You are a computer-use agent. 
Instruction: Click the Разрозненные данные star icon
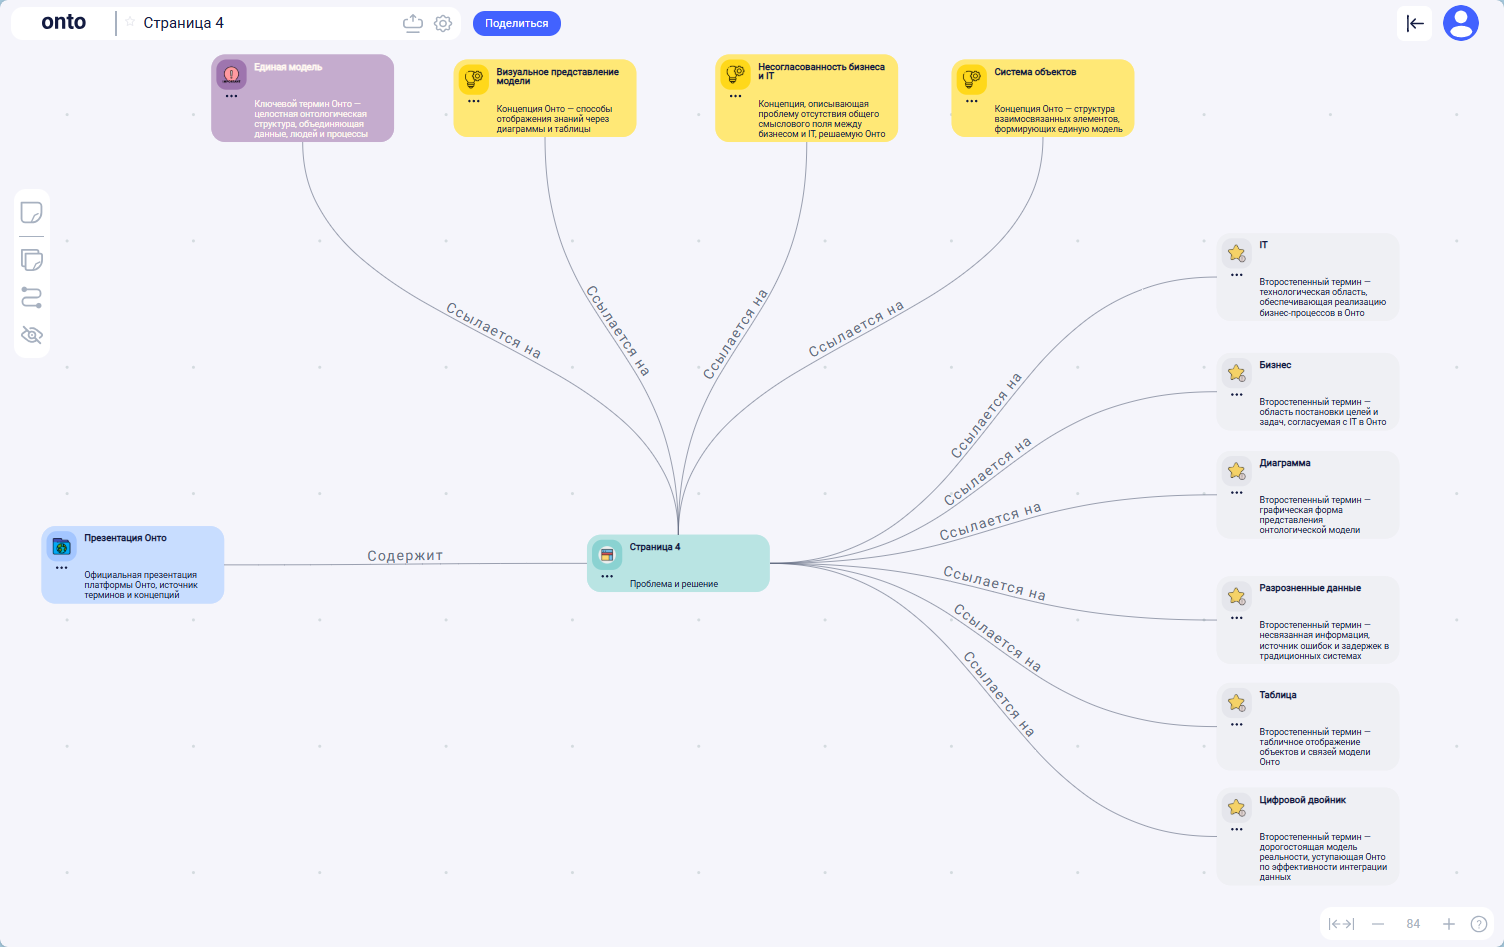click(1237, 596)
